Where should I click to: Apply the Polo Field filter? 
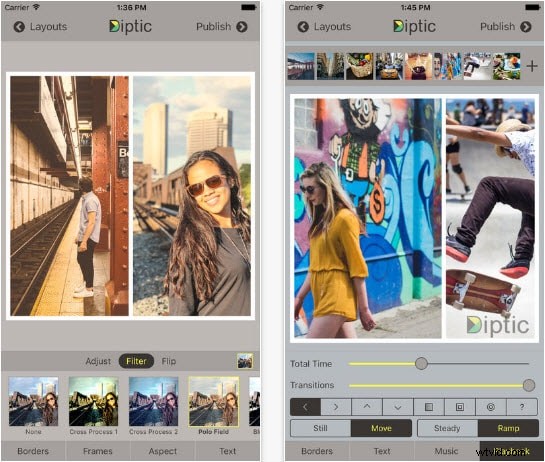213,402
